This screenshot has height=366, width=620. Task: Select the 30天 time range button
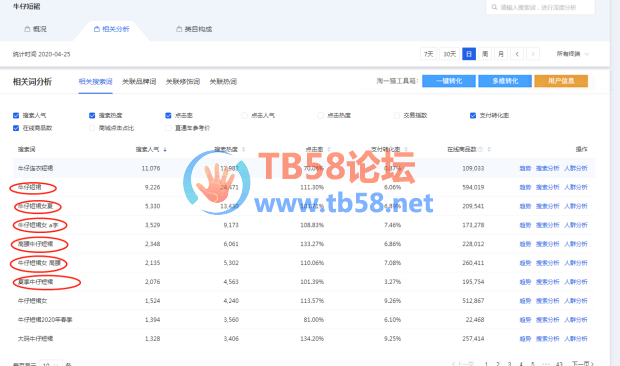click(x=450, y=54)
